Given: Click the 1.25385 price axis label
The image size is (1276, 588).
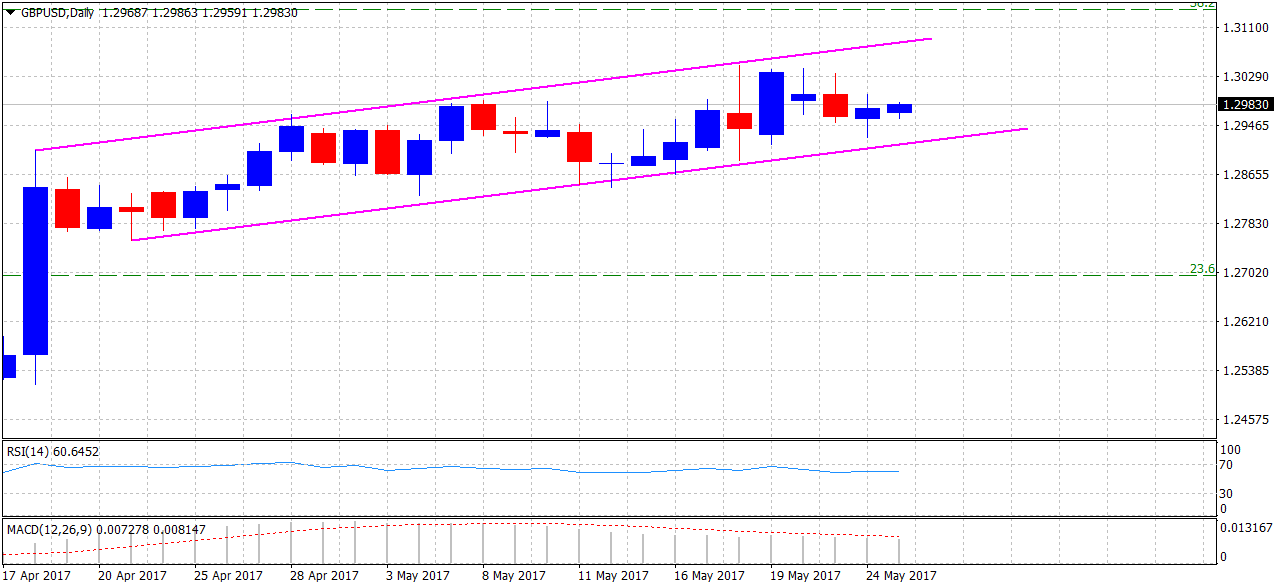Looking at the screenshot, I should point(1244,370).
